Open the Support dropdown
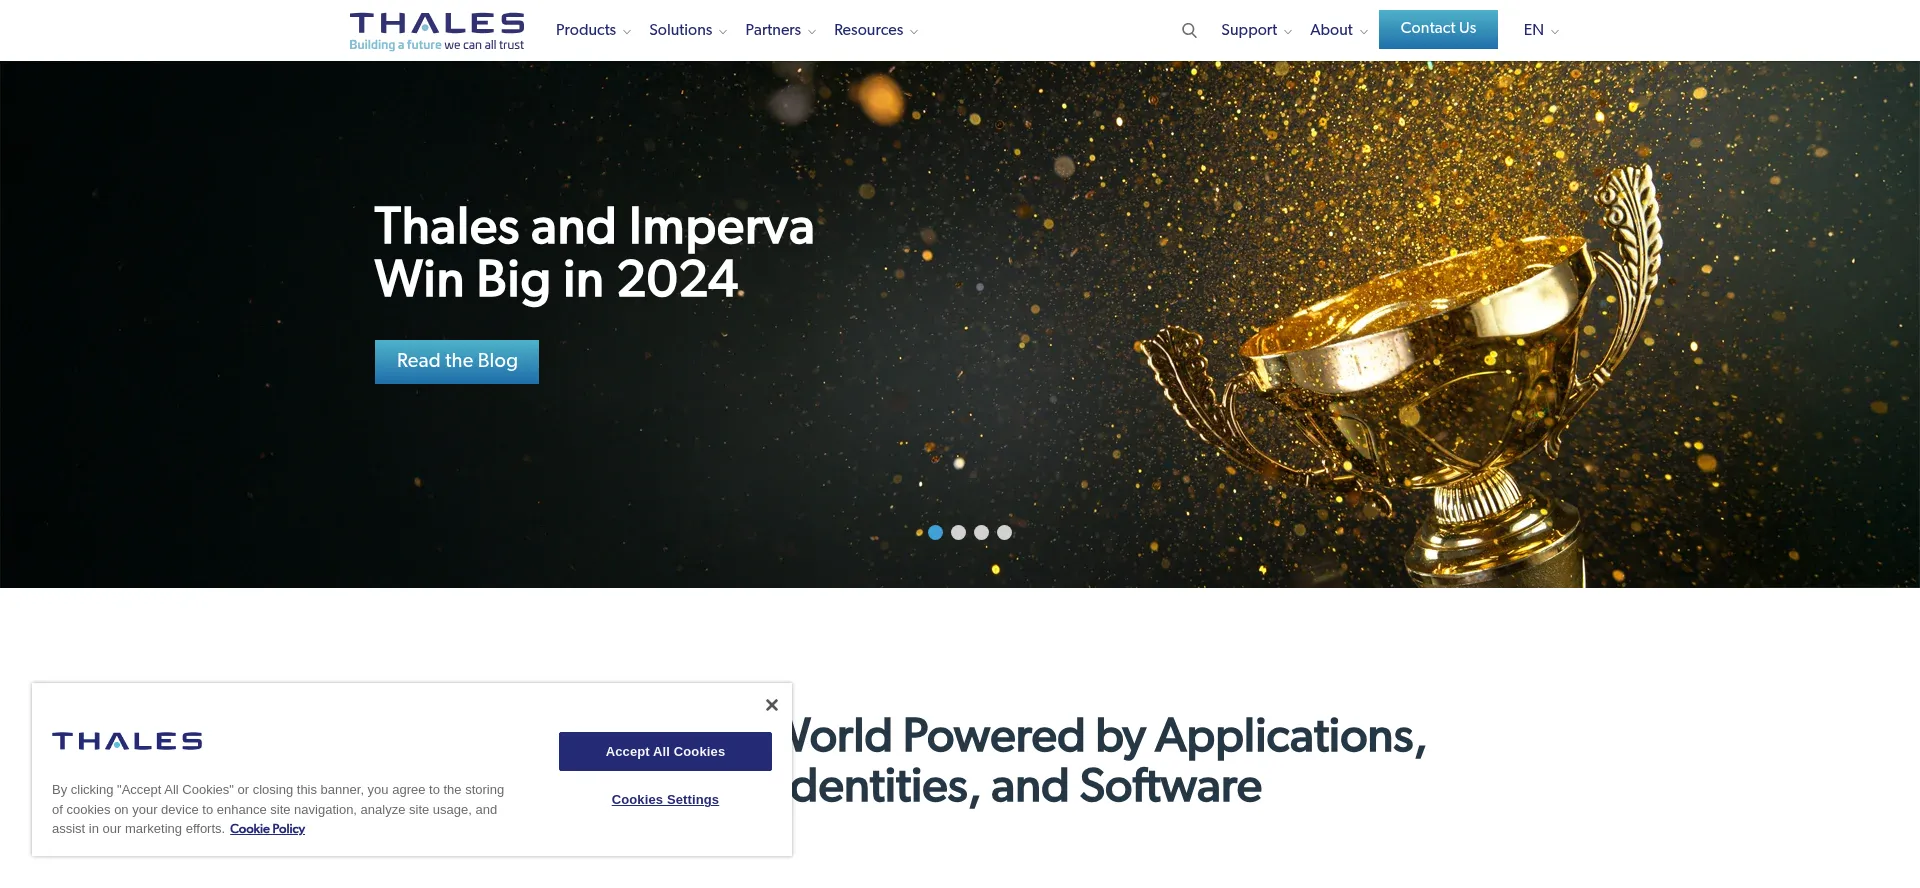This screenshot has height=888, width=1920. [x=1256, y=30]
